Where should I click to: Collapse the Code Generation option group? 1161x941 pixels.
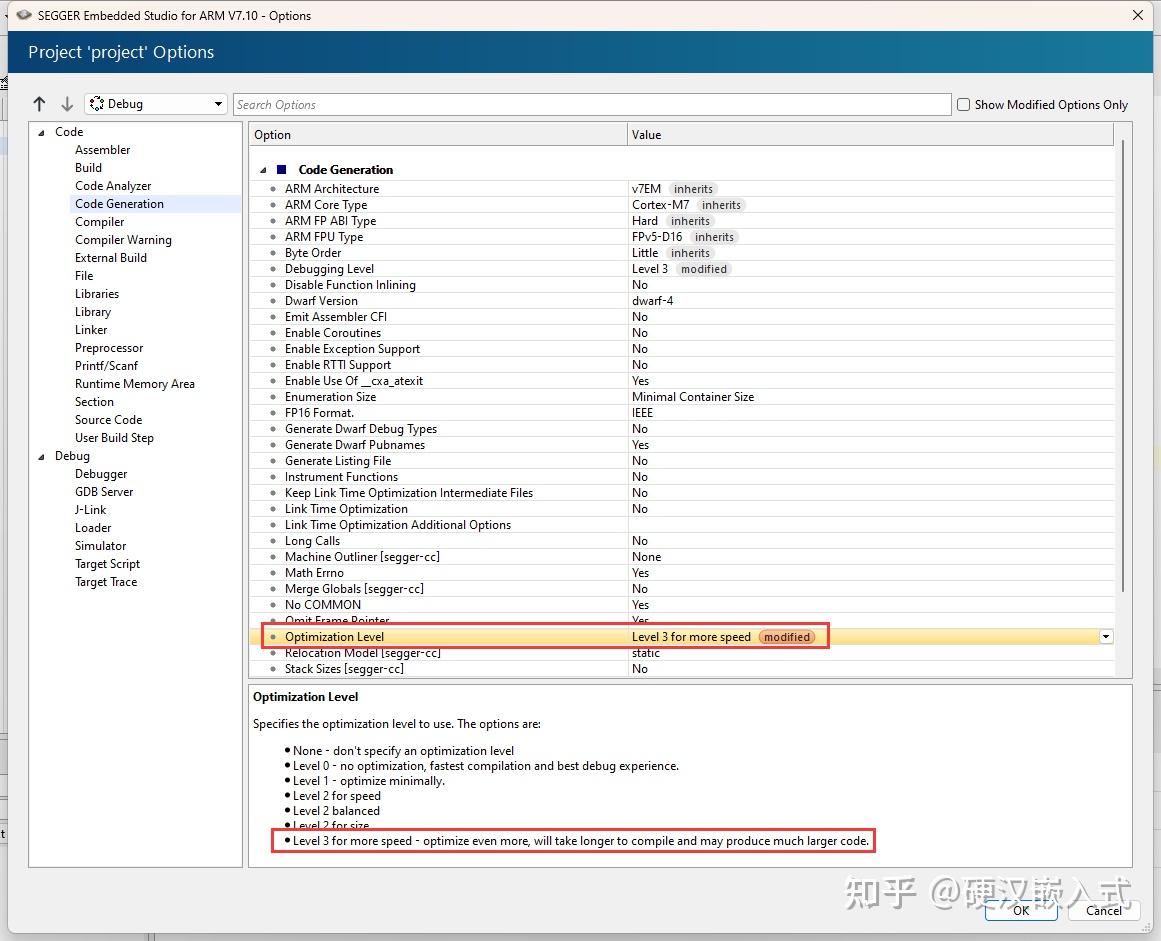263,170
